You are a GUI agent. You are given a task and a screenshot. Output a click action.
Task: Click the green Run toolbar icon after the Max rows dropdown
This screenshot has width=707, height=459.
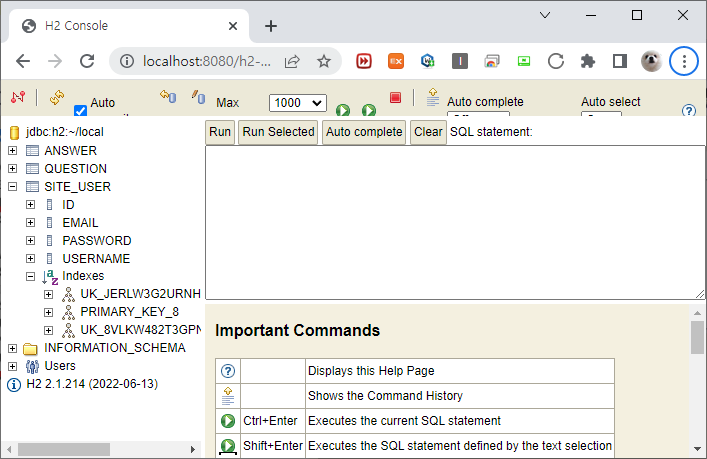click(343, 110)
